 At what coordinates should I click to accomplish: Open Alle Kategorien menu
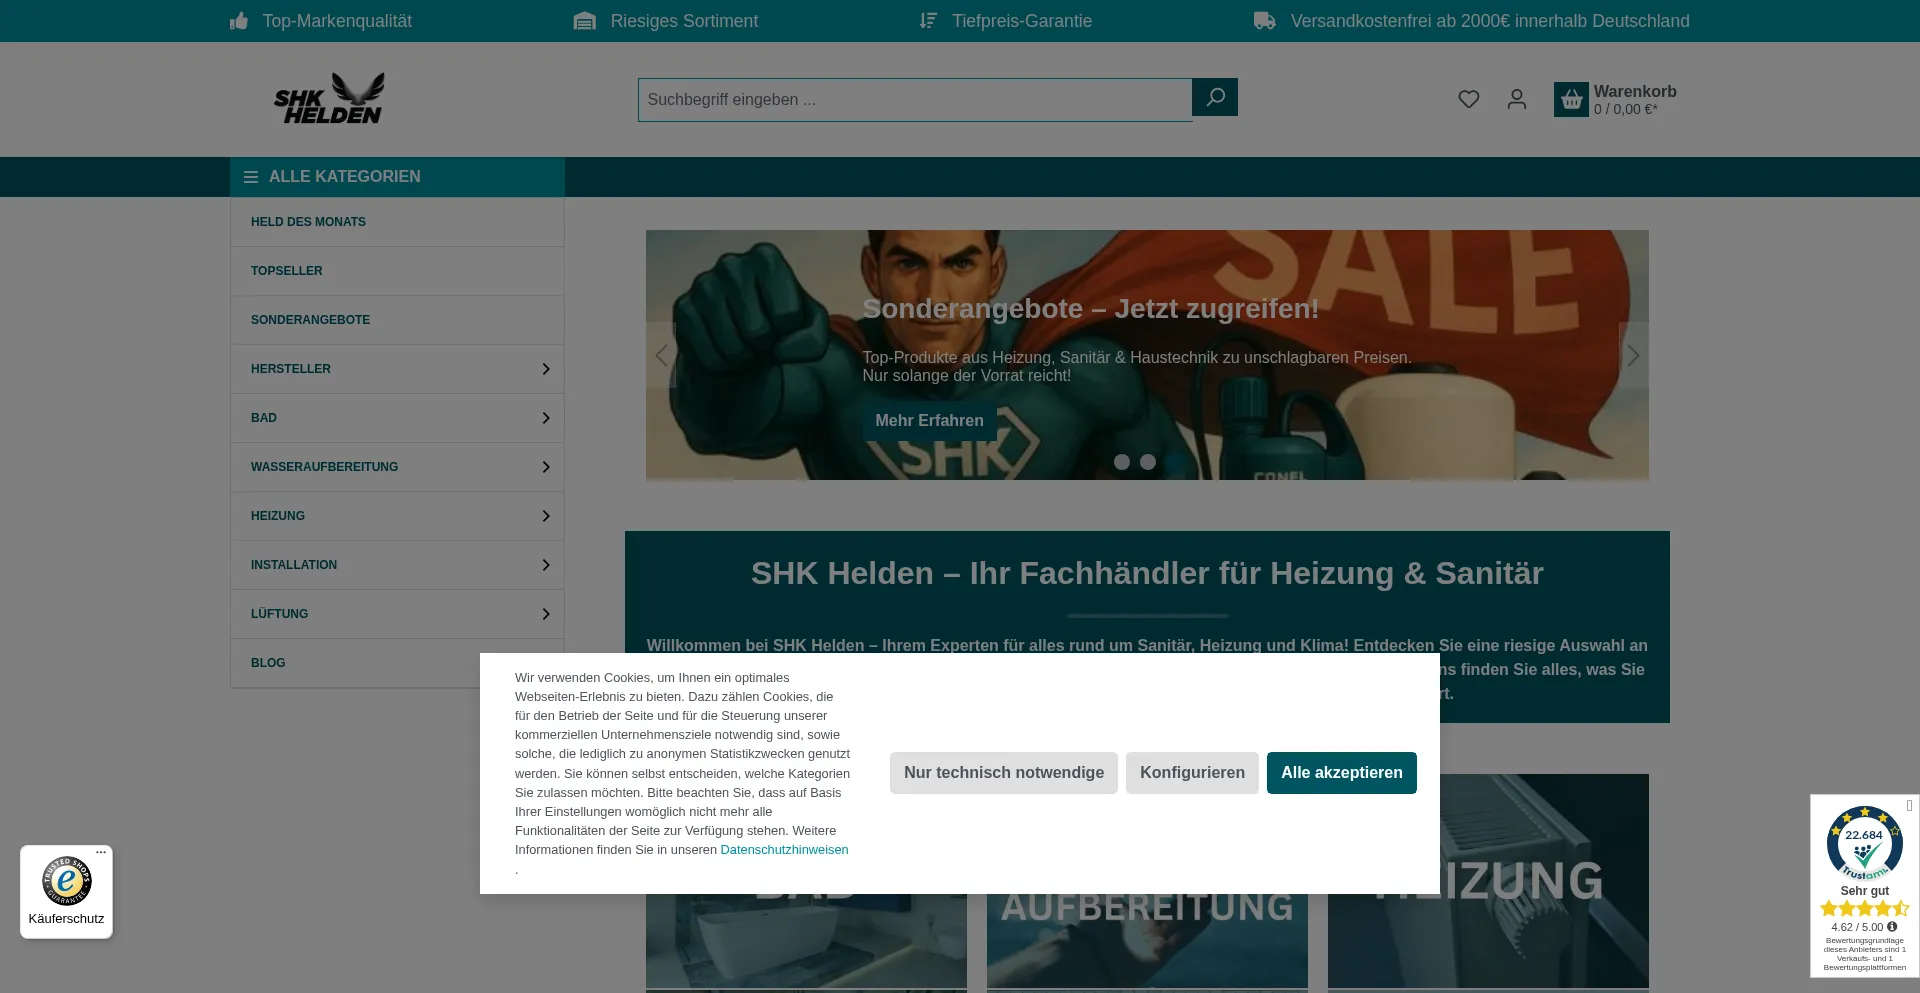click(397, 177)
